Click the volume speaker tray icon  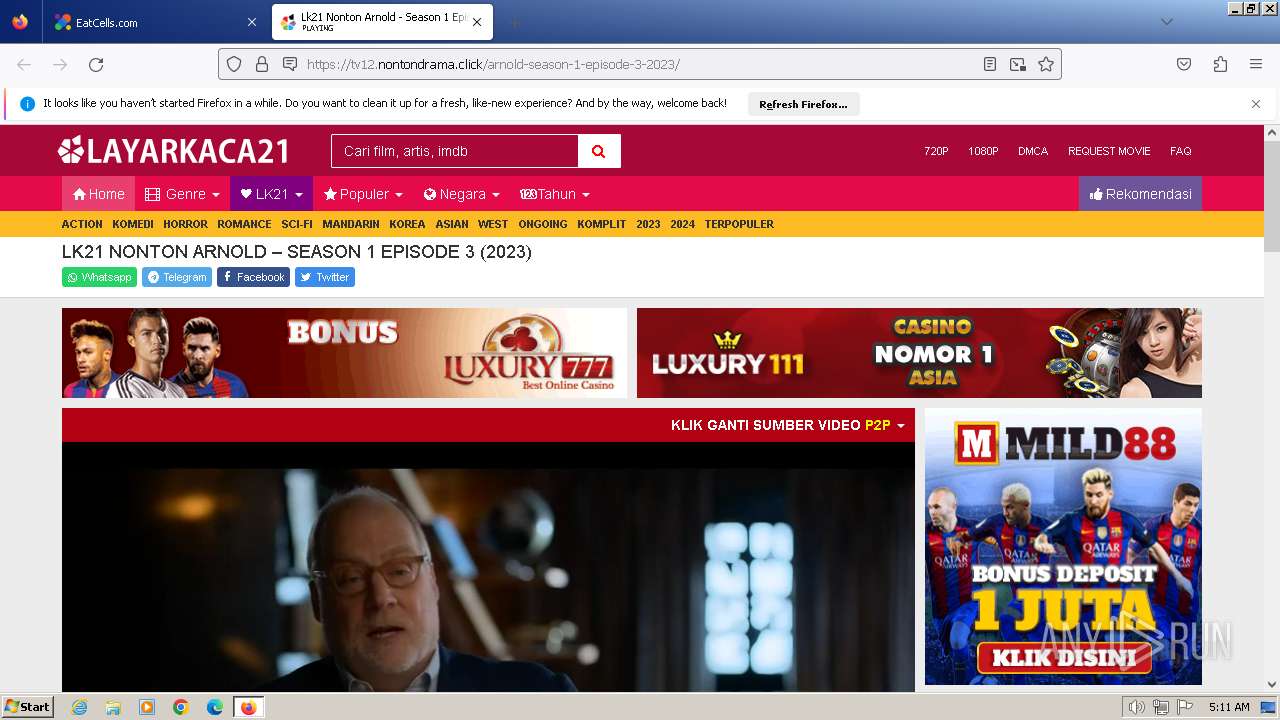click(1137, 707)
